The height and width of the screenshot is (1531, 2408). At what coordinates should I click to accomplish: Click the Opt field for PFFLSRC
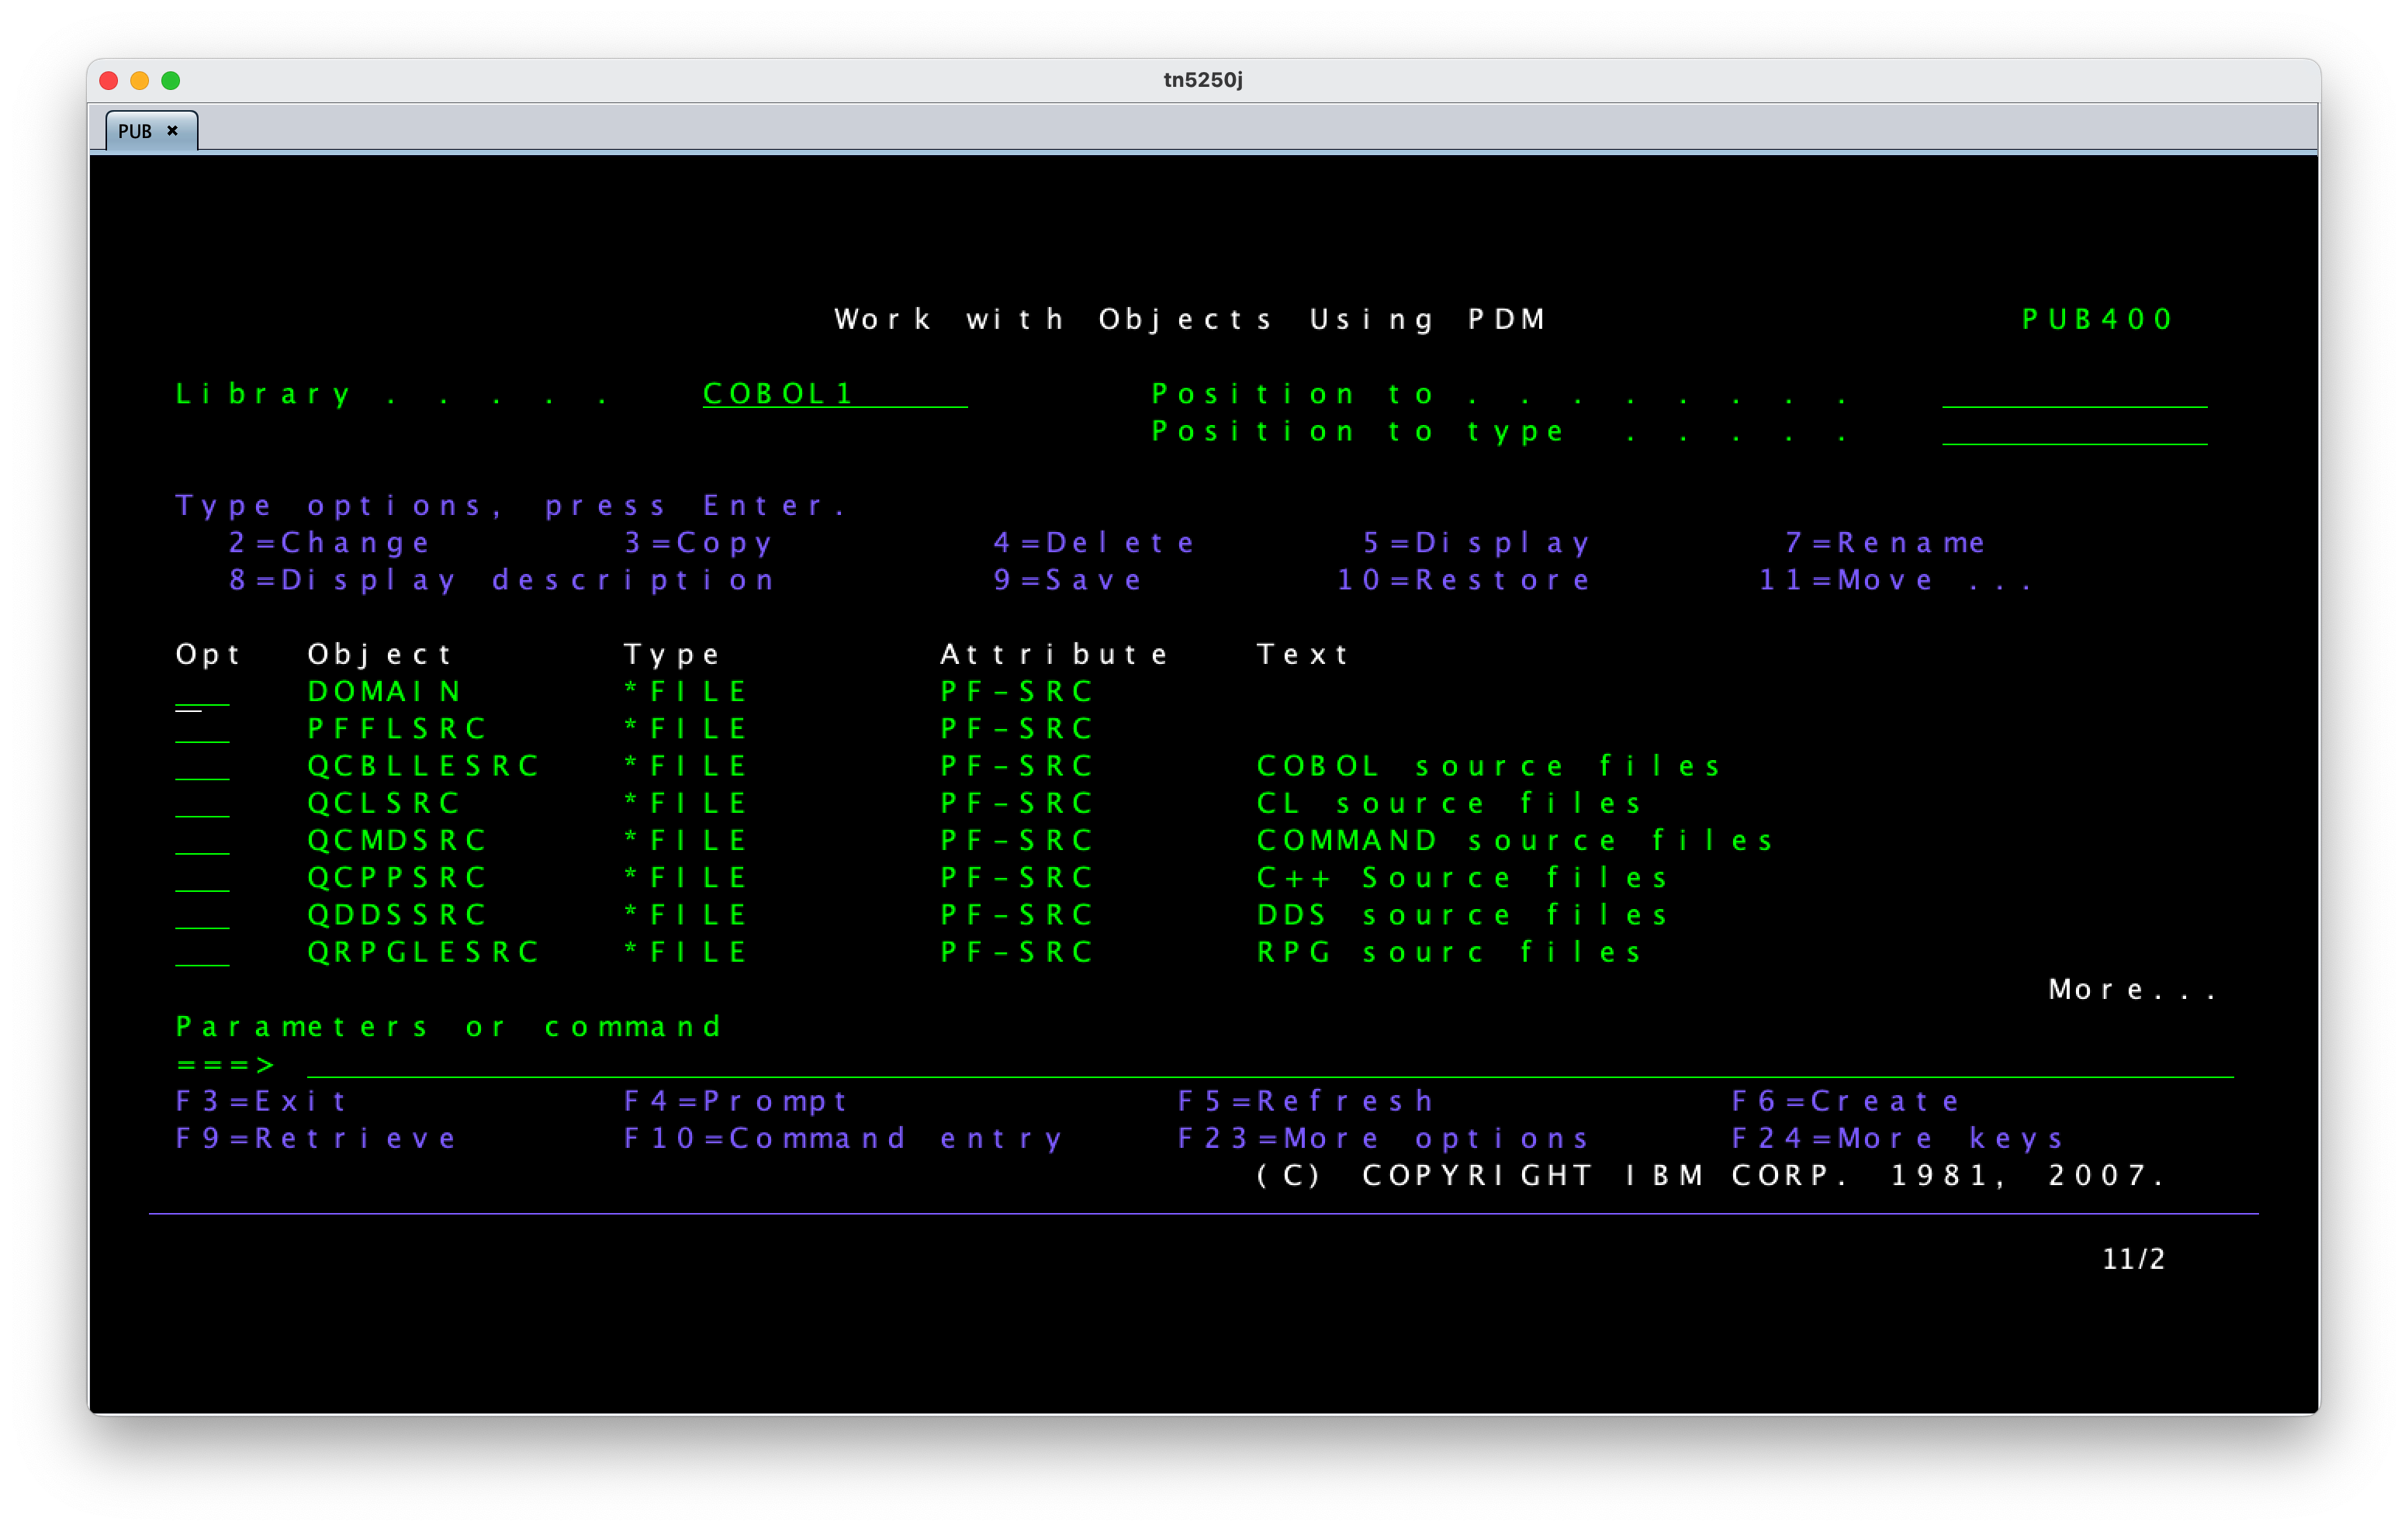click(202, 729)
